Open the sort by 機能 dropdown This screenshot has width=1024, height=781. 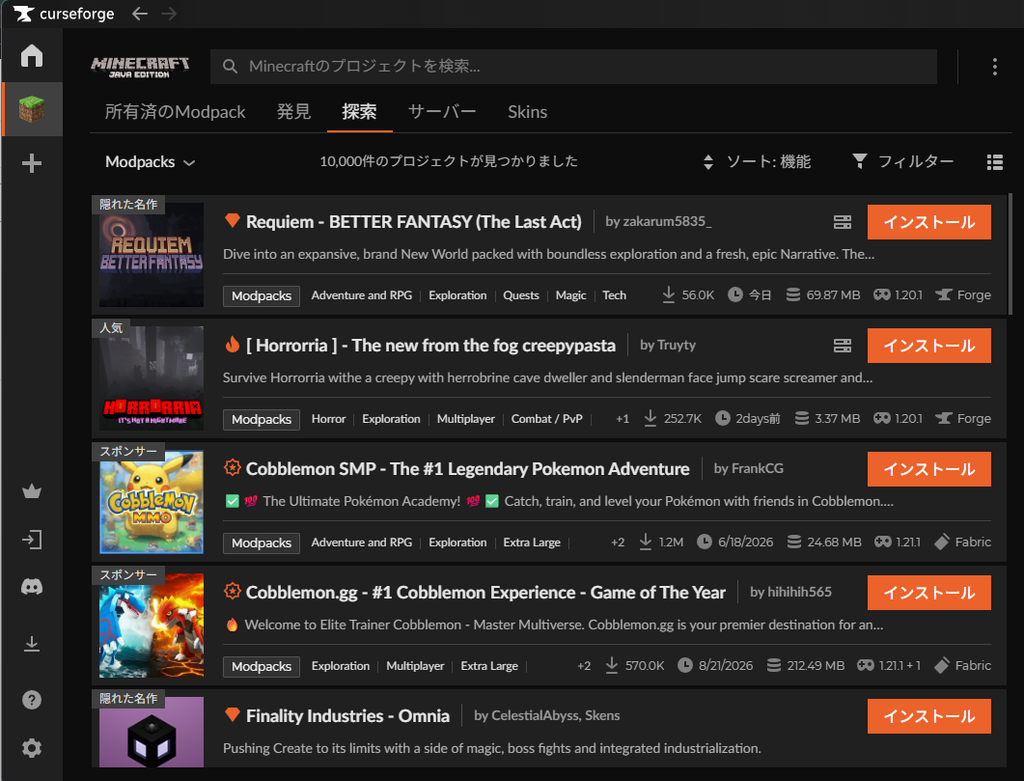pyautogui.click(x=756, y=162)
